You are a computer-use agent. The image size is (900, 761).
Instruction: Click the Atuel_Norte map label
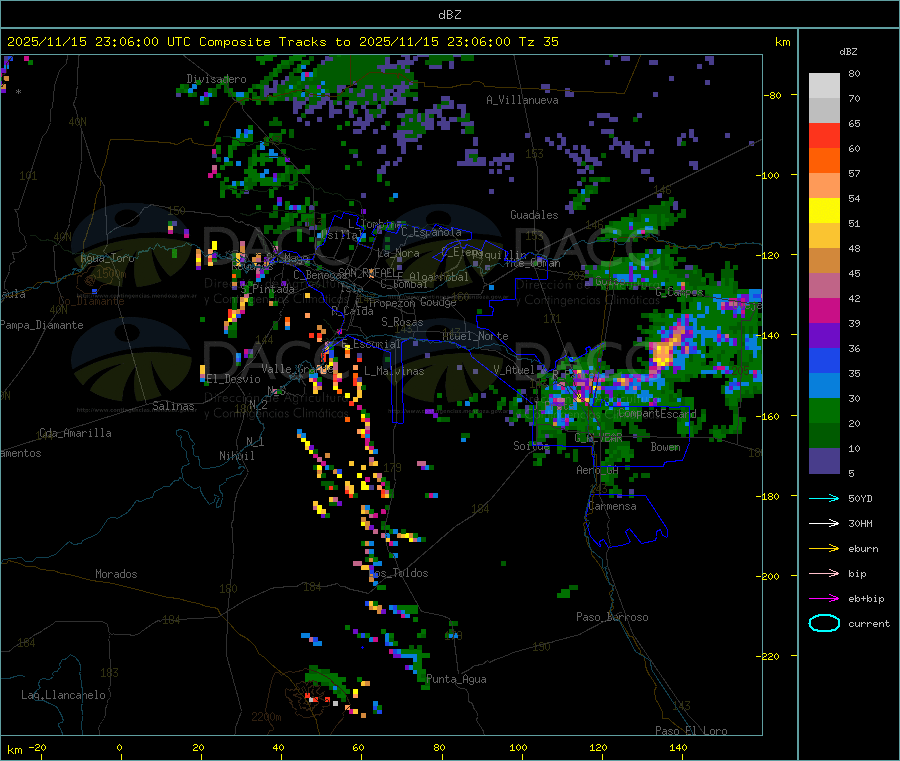click(x=475, y=336)
